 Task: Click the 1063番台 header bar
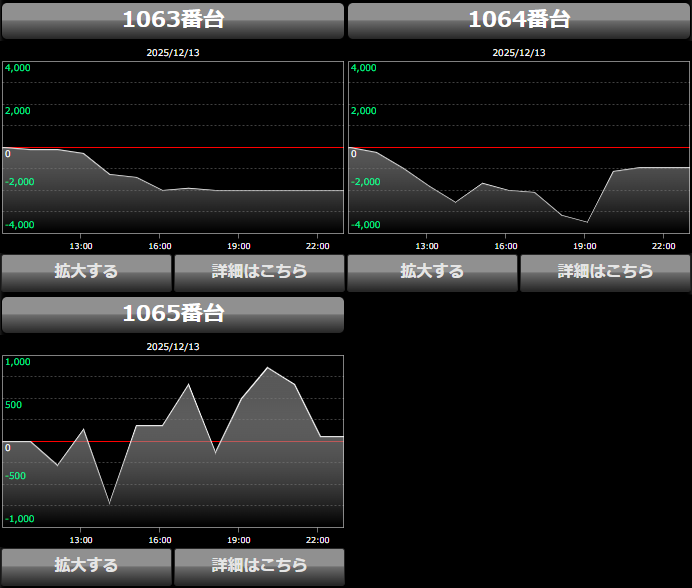tap(173, 21)
